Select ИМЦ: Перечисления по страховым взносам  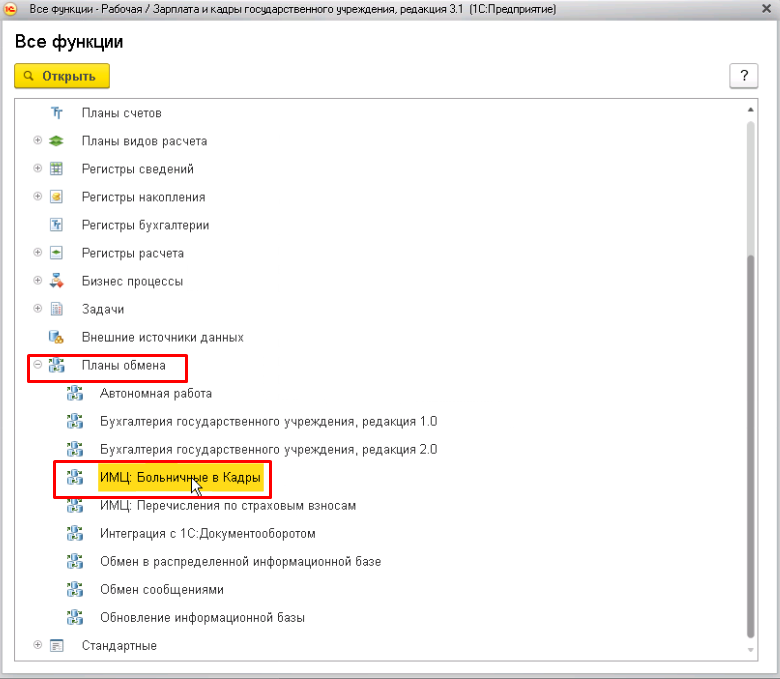(228, 506)
